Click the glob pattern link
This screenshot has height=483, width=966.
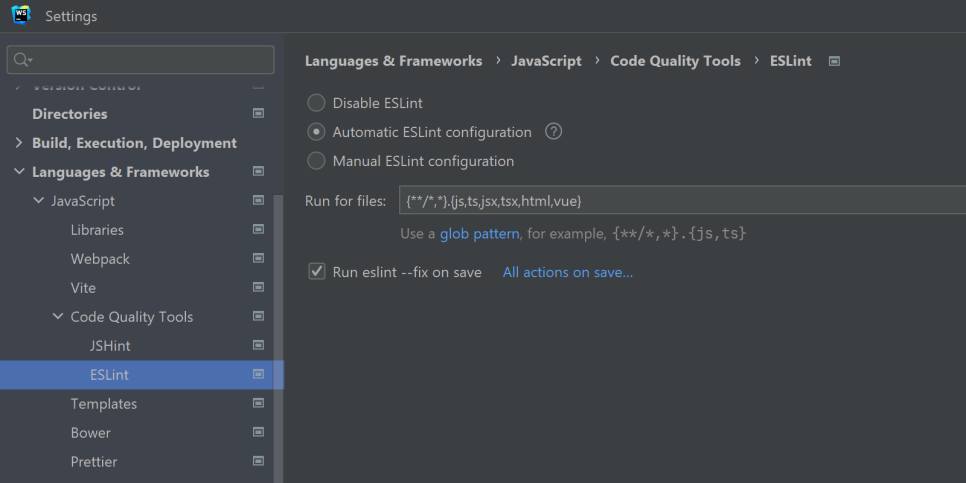479,234
